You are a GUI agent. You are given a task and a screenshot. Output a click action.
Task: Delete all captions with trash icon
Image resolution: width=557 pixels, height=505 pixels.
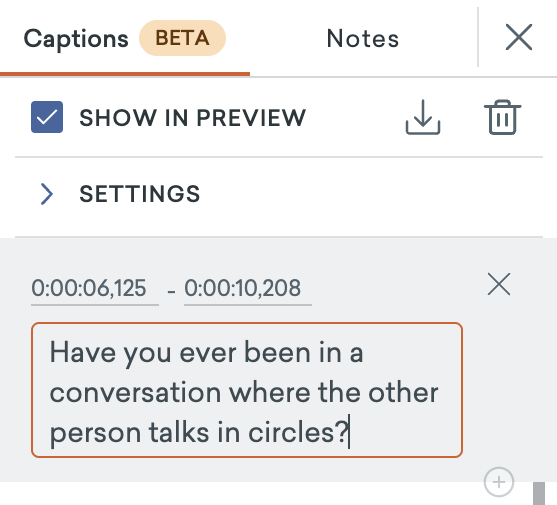502,117
